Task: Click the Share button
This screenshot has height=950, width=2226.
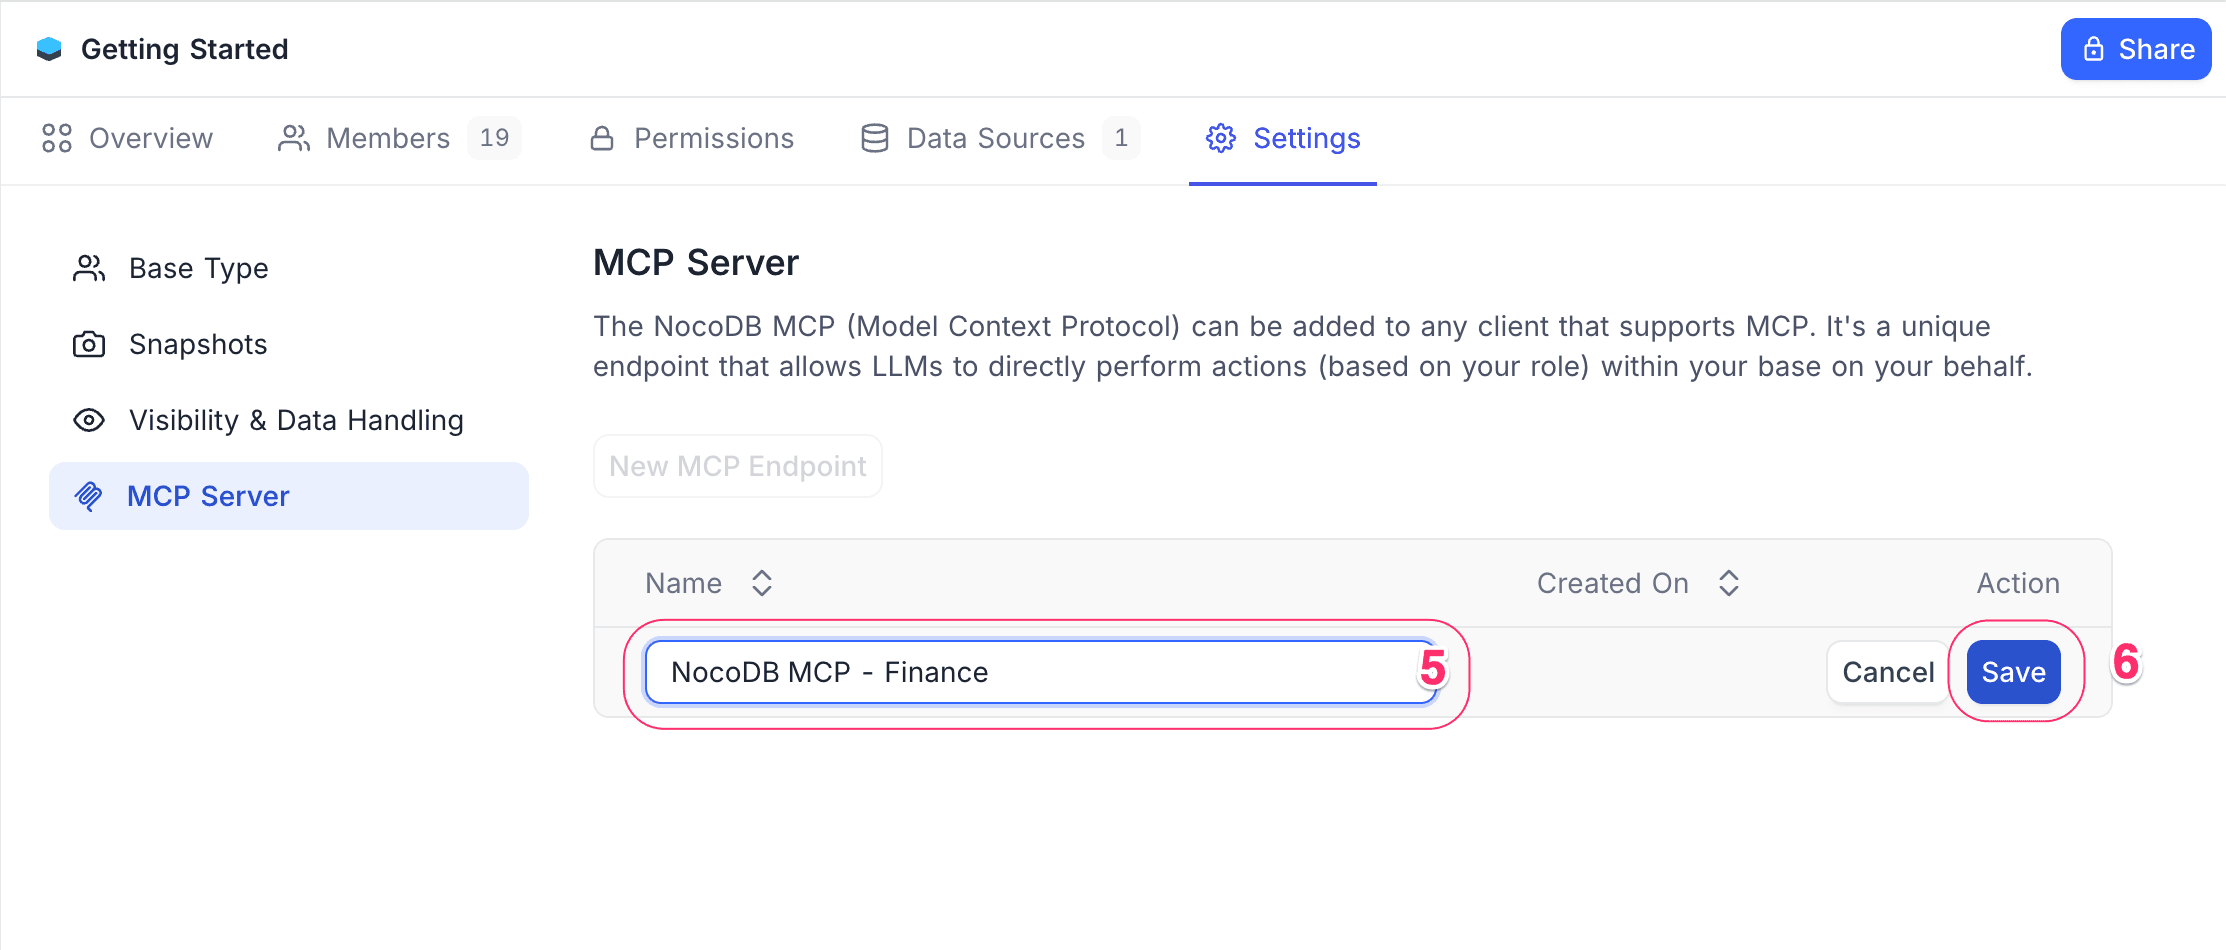Action: click(2135, 48)
